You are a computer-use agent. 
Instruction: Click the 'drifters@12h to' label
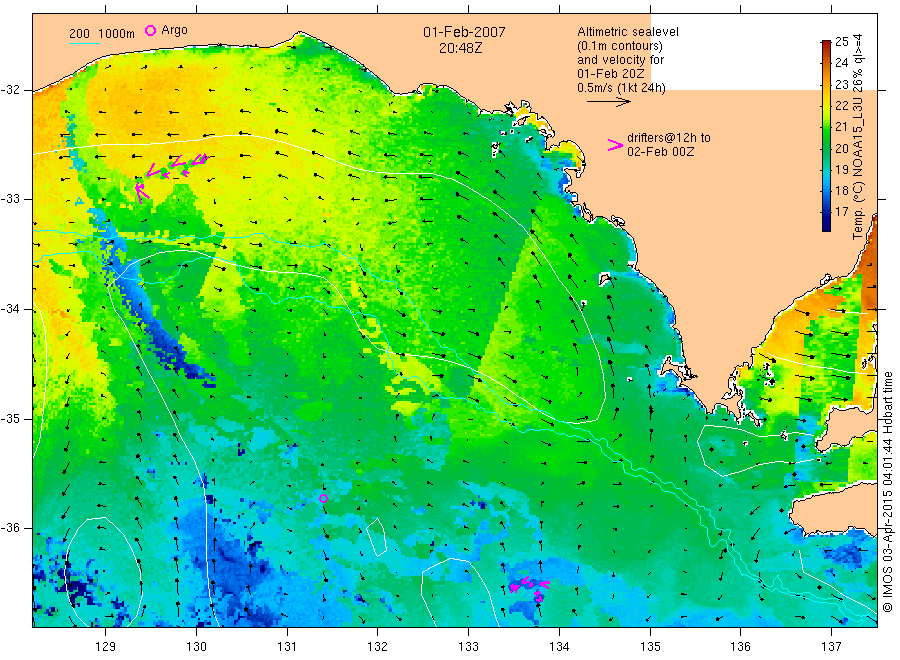click(x=669, y=138)
